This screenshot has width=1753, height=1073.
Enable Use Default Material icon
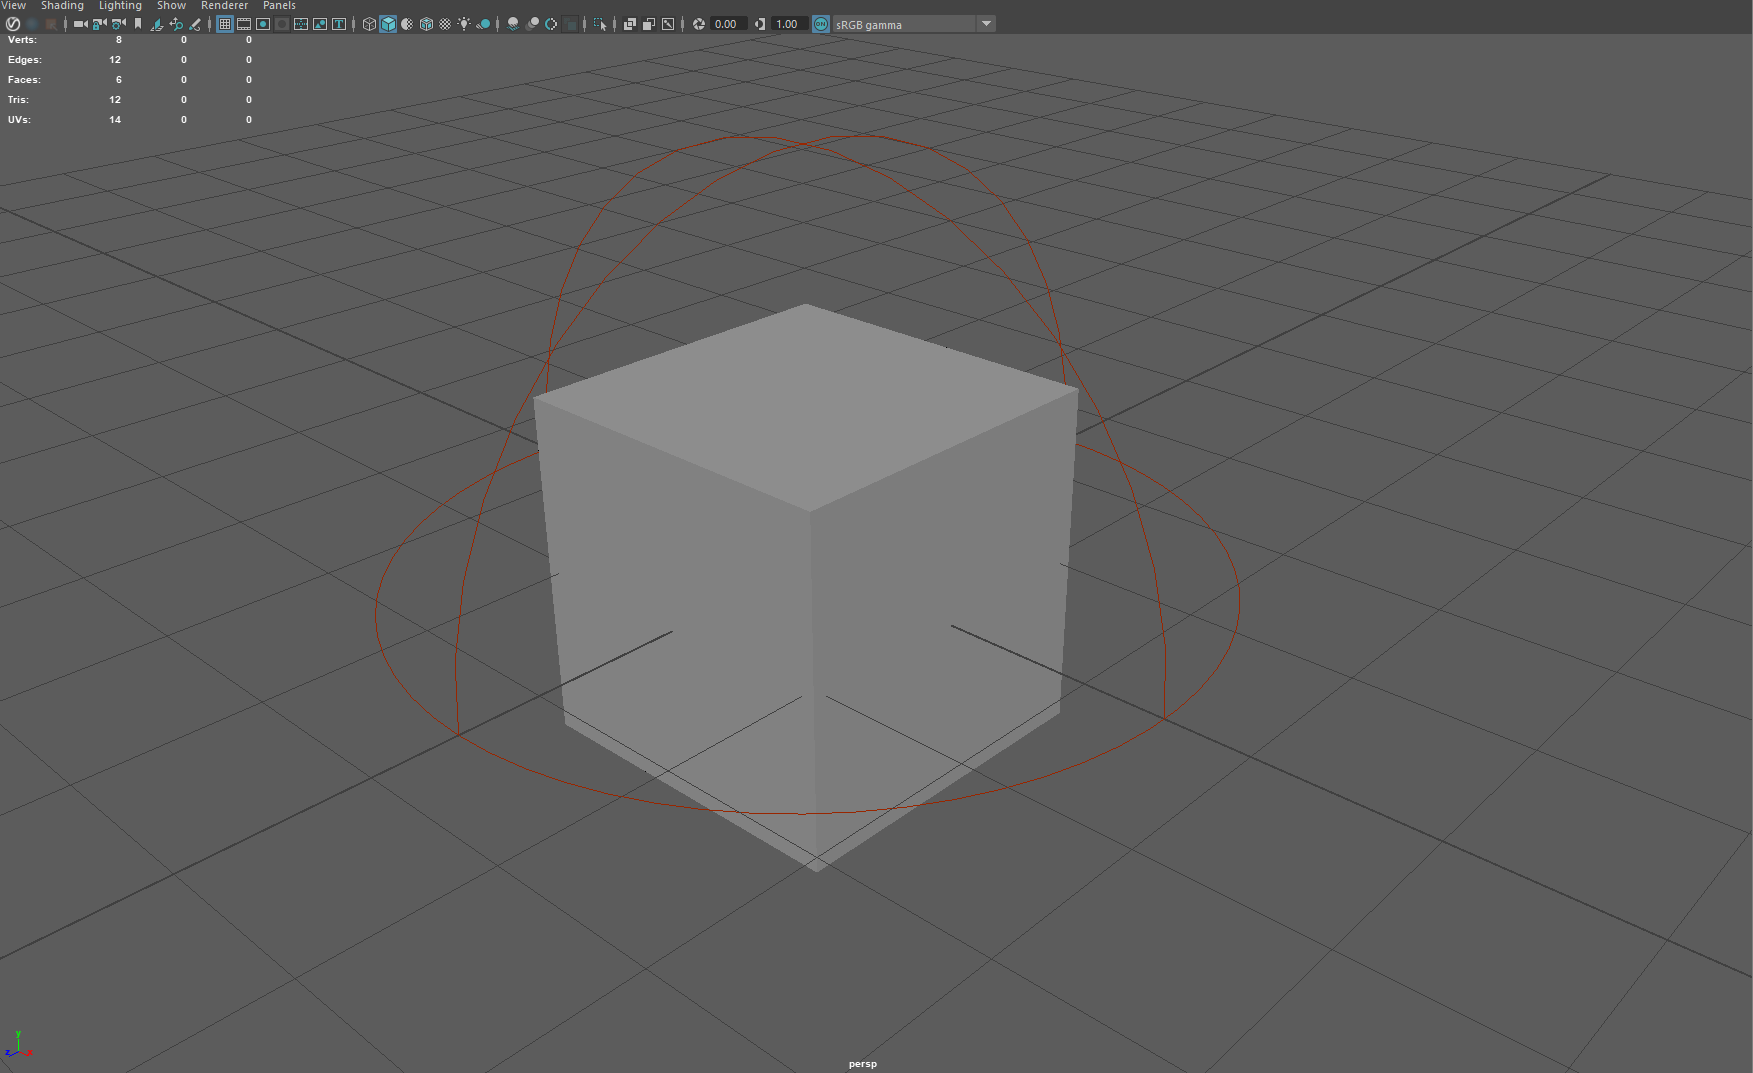407,24
